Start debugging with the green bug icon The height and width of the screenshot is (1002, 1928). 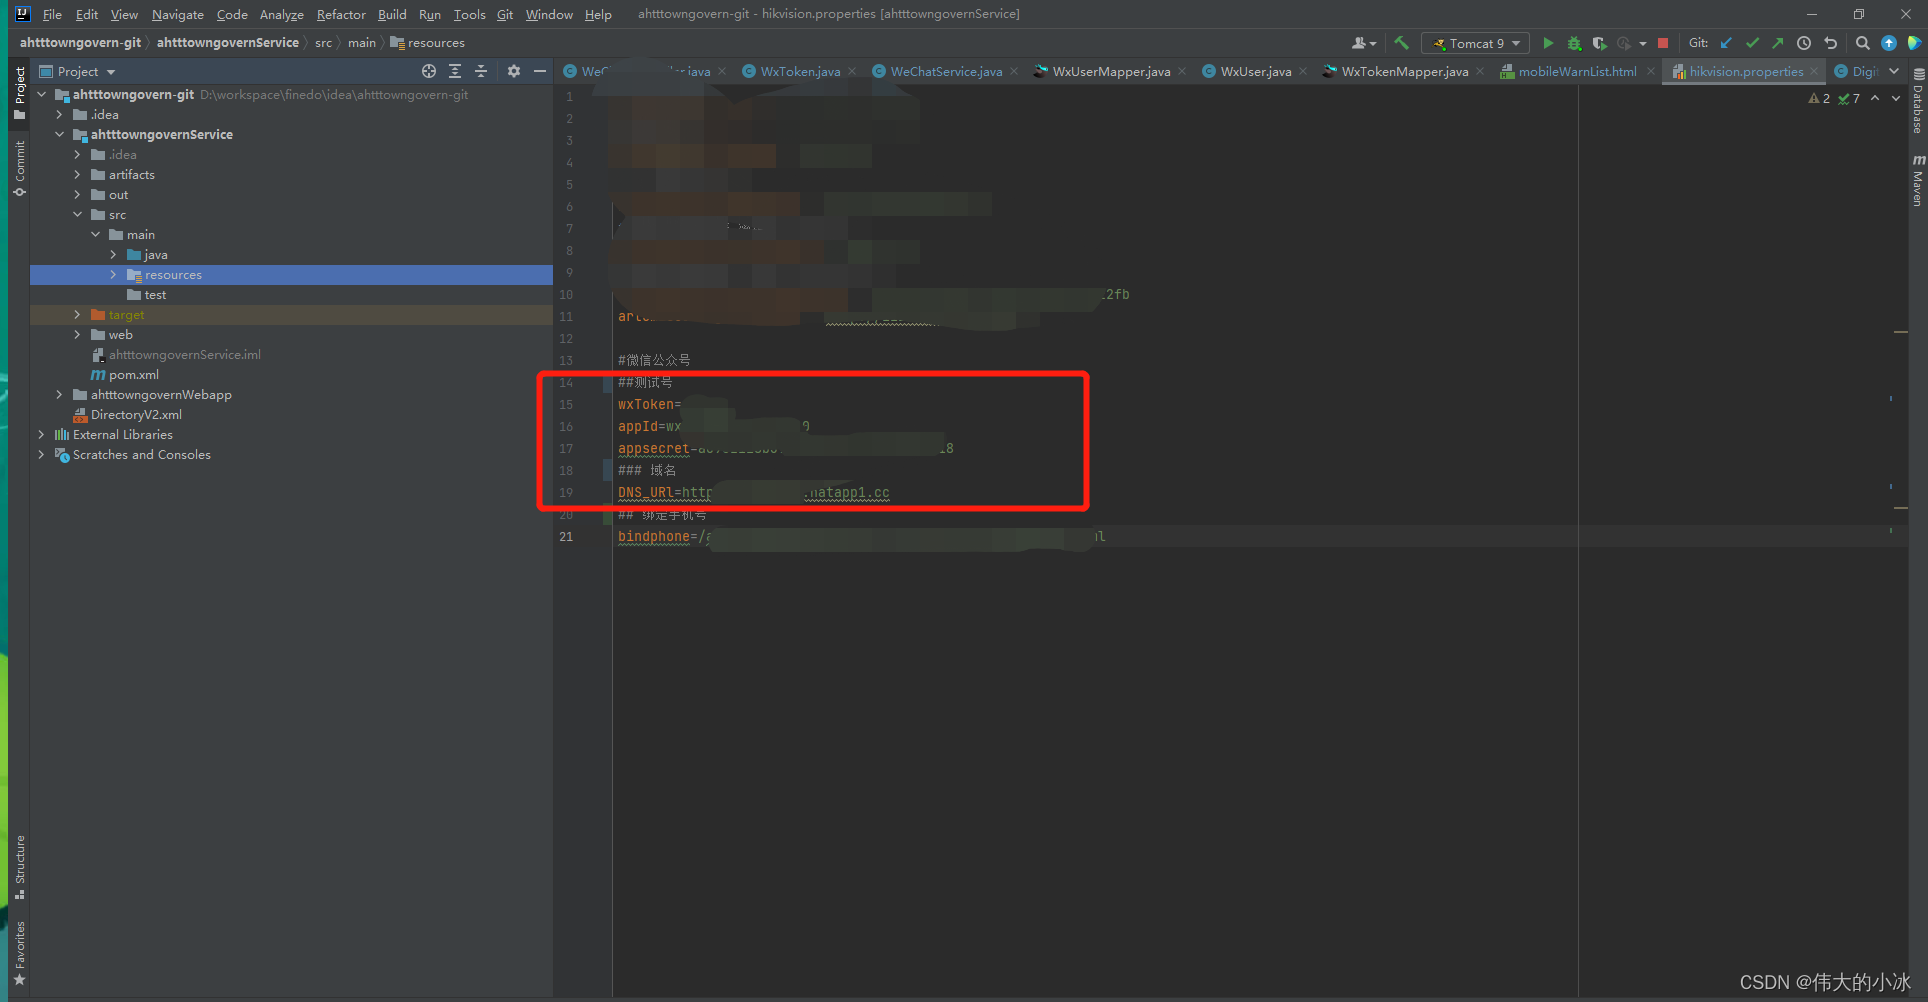click(x=1574, y=43)
